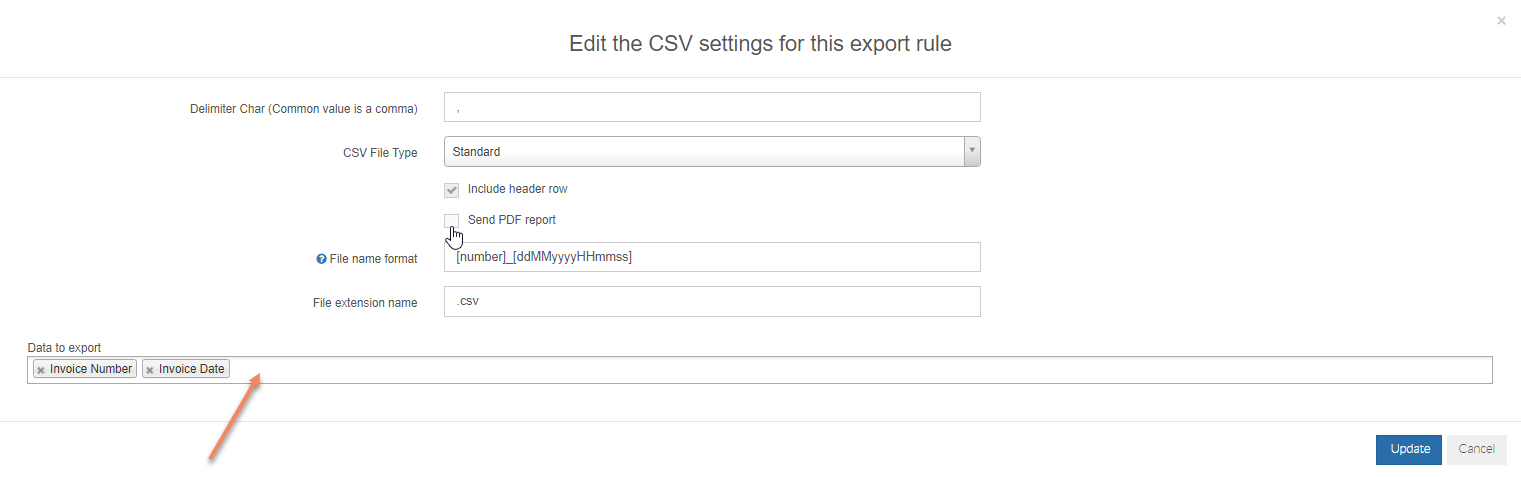Click the Update button
This screenshot has height=478, width=1521.
click(1409, 450)
